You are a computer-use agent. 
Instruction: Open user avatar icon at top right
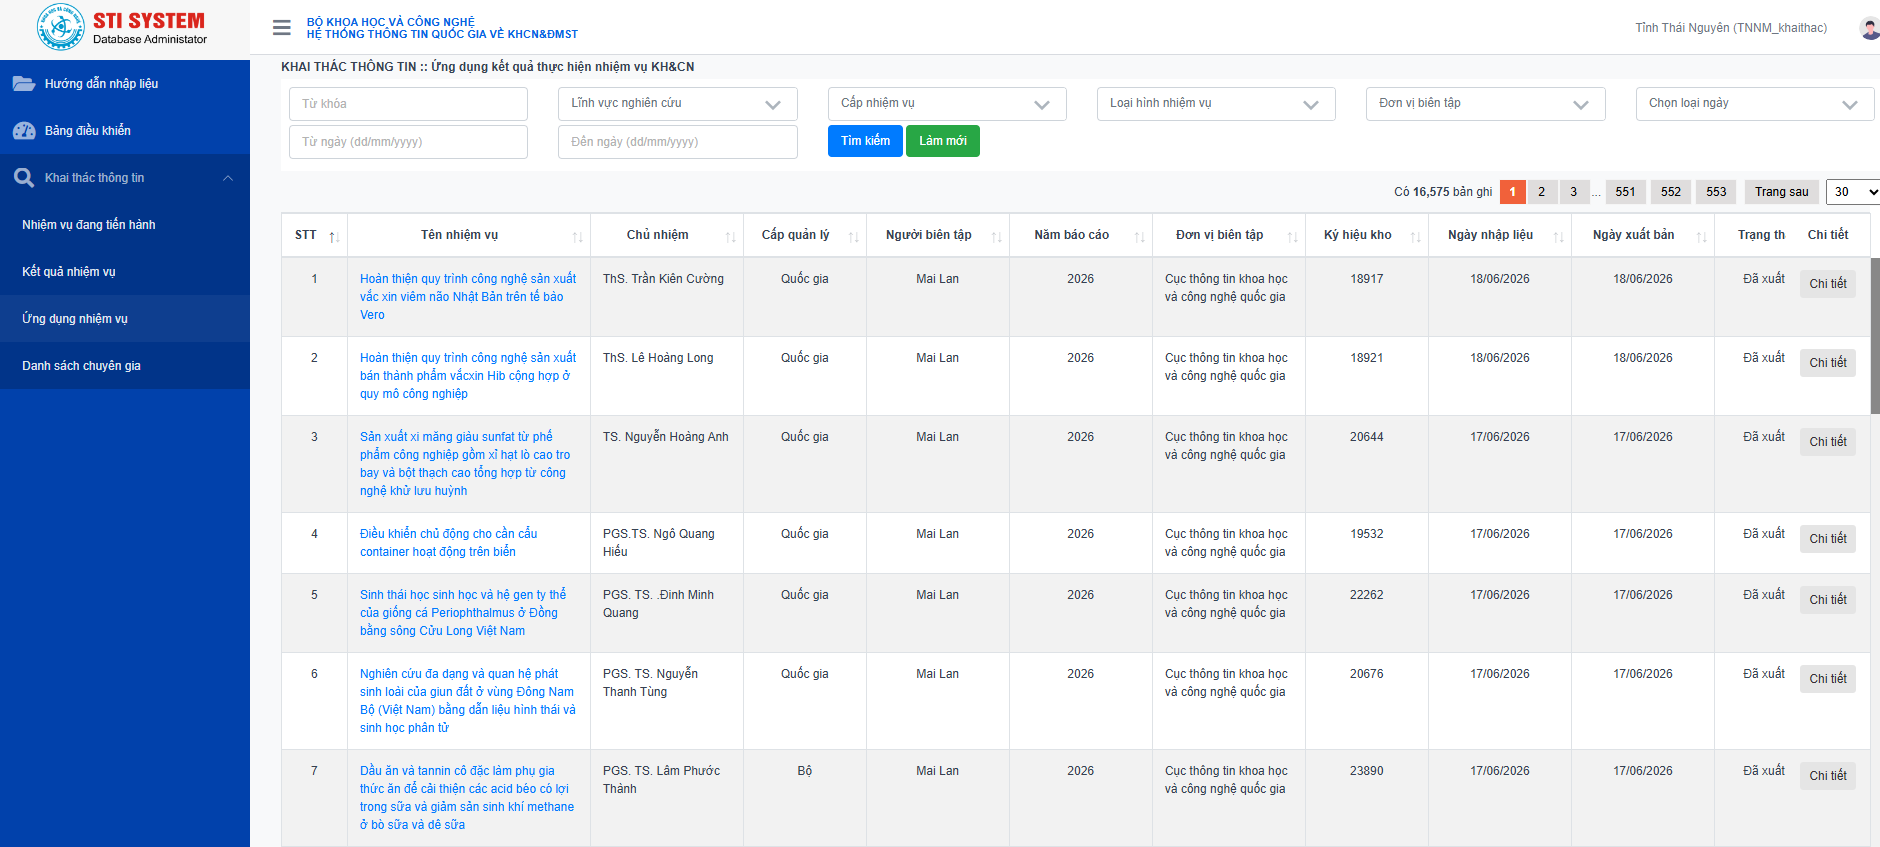[x=1869, y=28]
